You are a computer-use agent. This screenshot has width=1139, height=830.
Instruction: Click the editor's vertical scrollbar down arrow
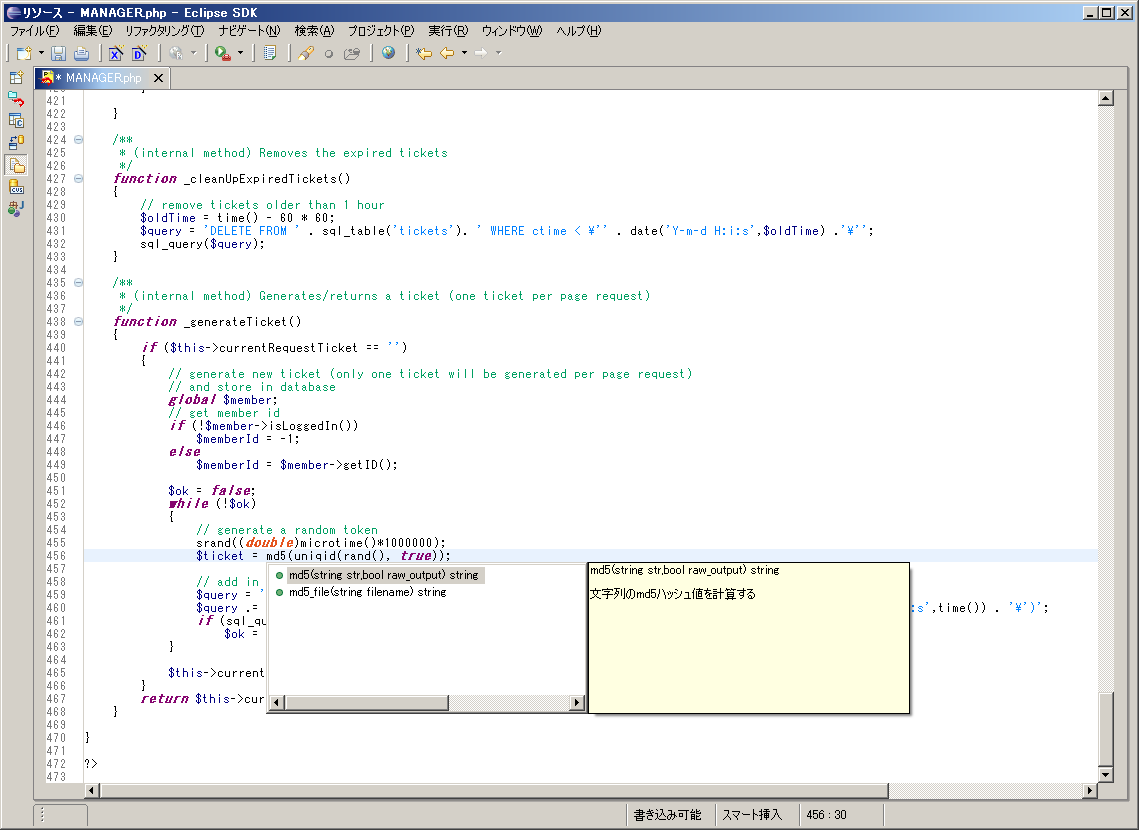(x=1105, y=775)
